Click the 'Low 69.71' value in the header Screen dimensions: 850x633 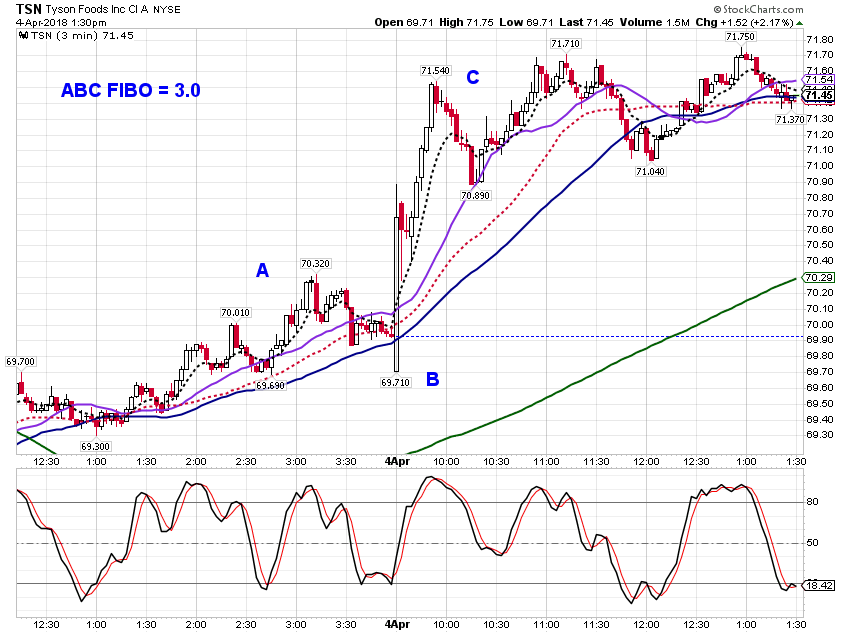pos(526,23)
